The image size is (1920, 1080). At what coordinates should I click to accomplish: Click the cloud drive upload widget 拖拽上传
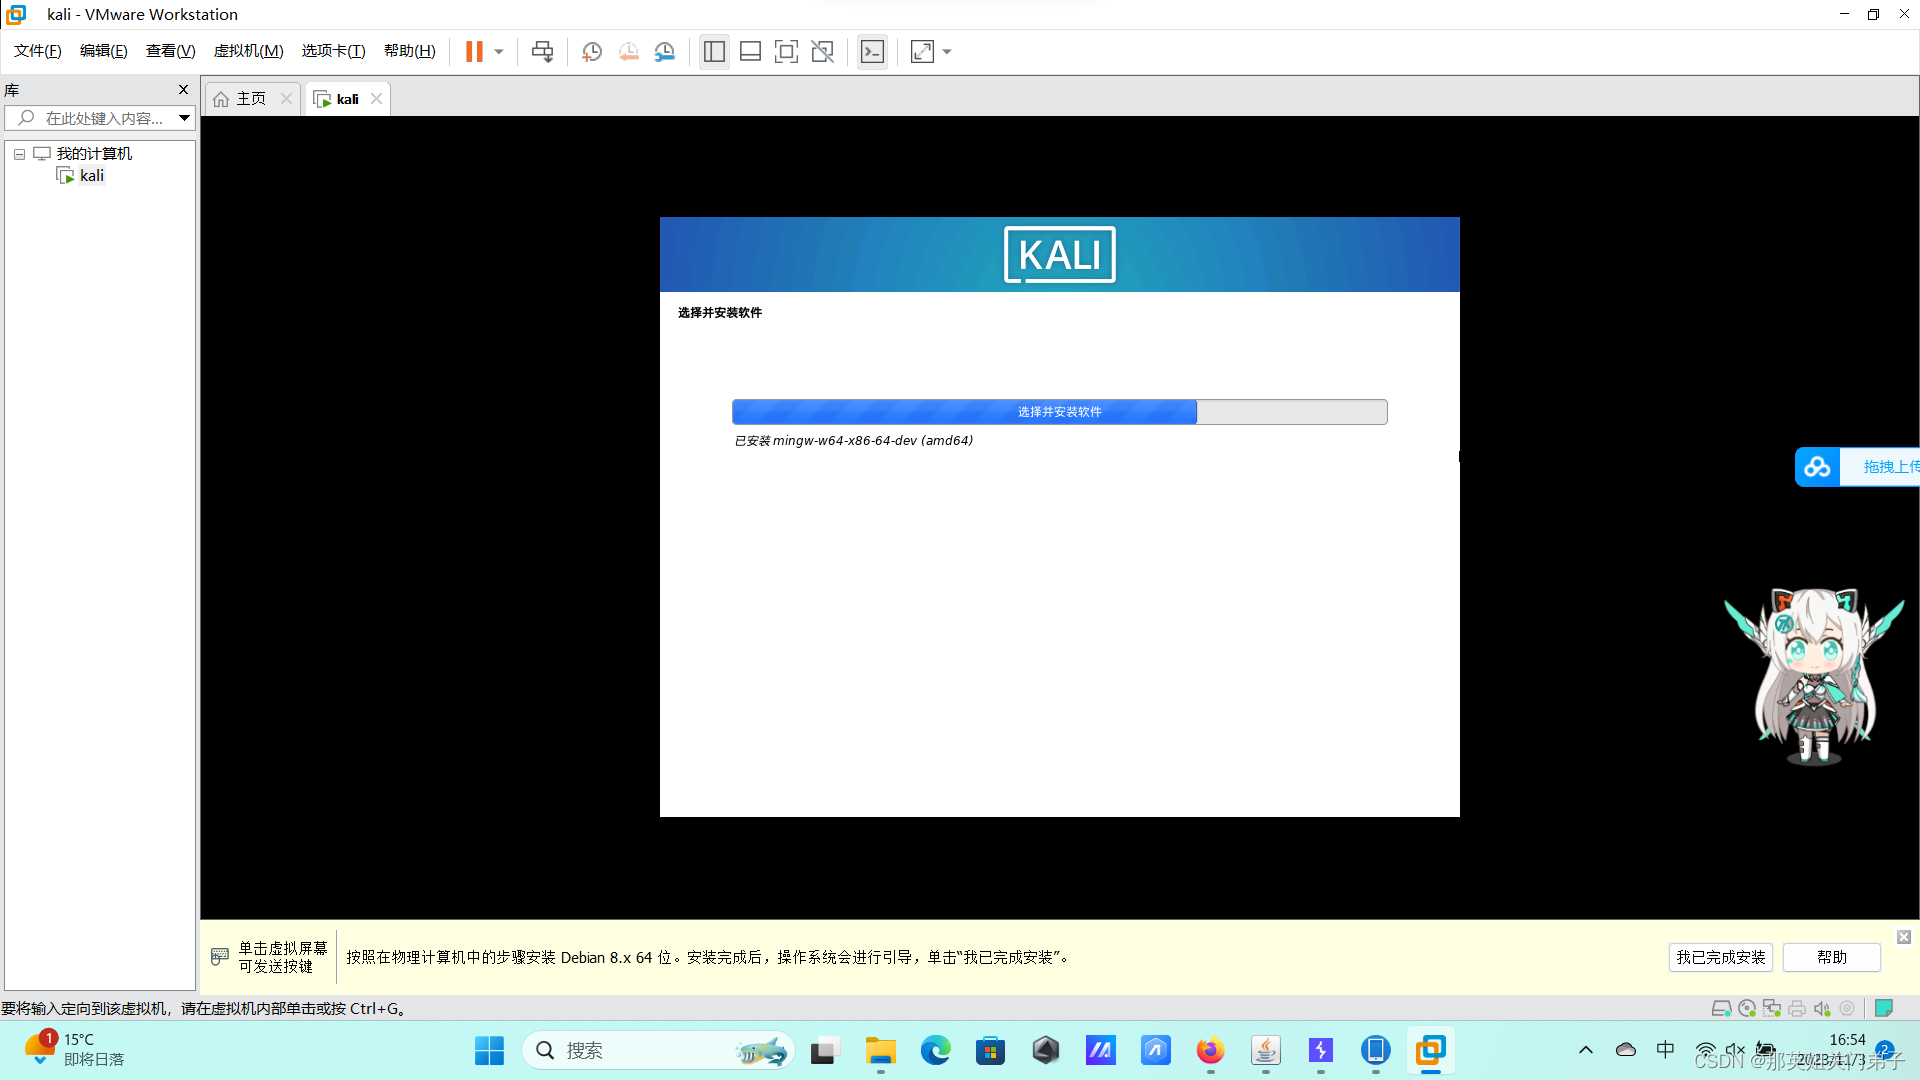(x=1858, y=467)
